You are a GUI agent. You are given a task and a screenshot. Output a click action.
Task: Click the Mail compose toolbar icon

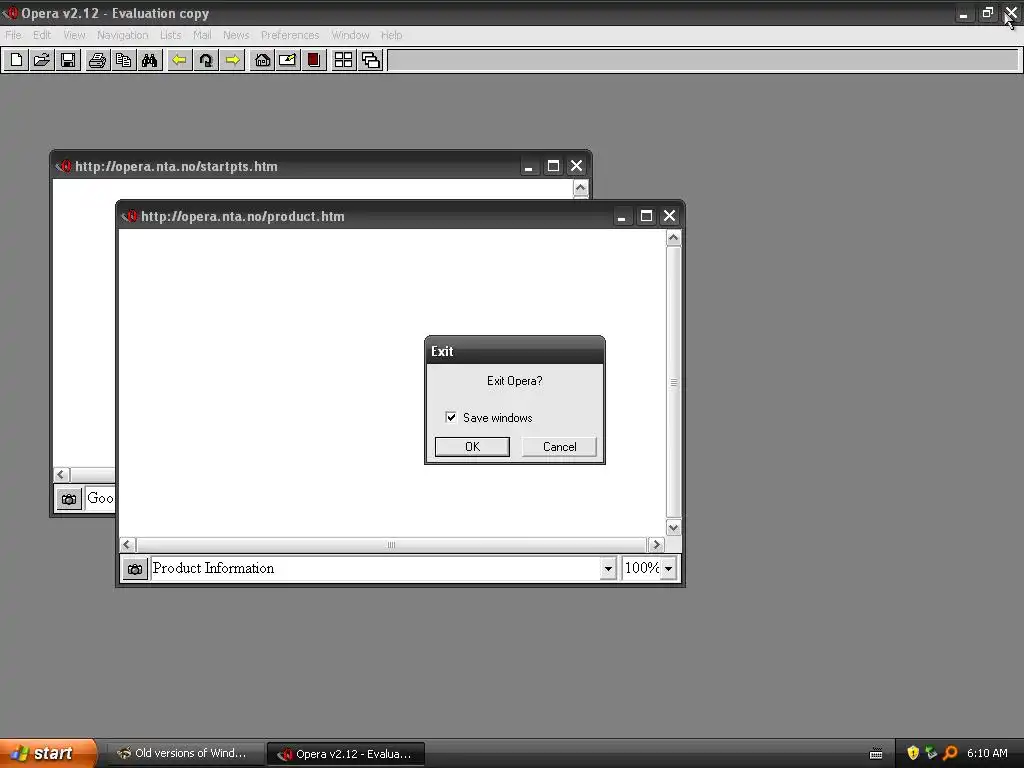[288, 60]
